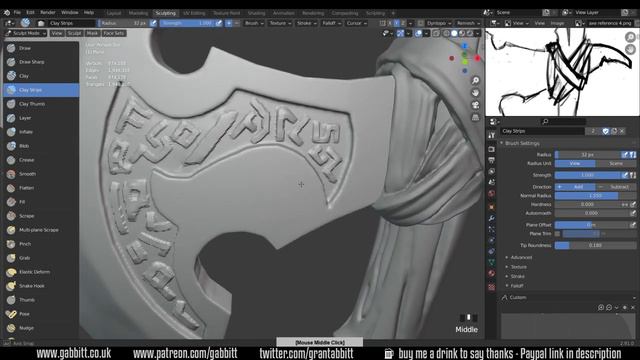The width and height of the screenshot is (640, 360).
Task: Select the Smooth brush
Action: click(x=41, y=174)
